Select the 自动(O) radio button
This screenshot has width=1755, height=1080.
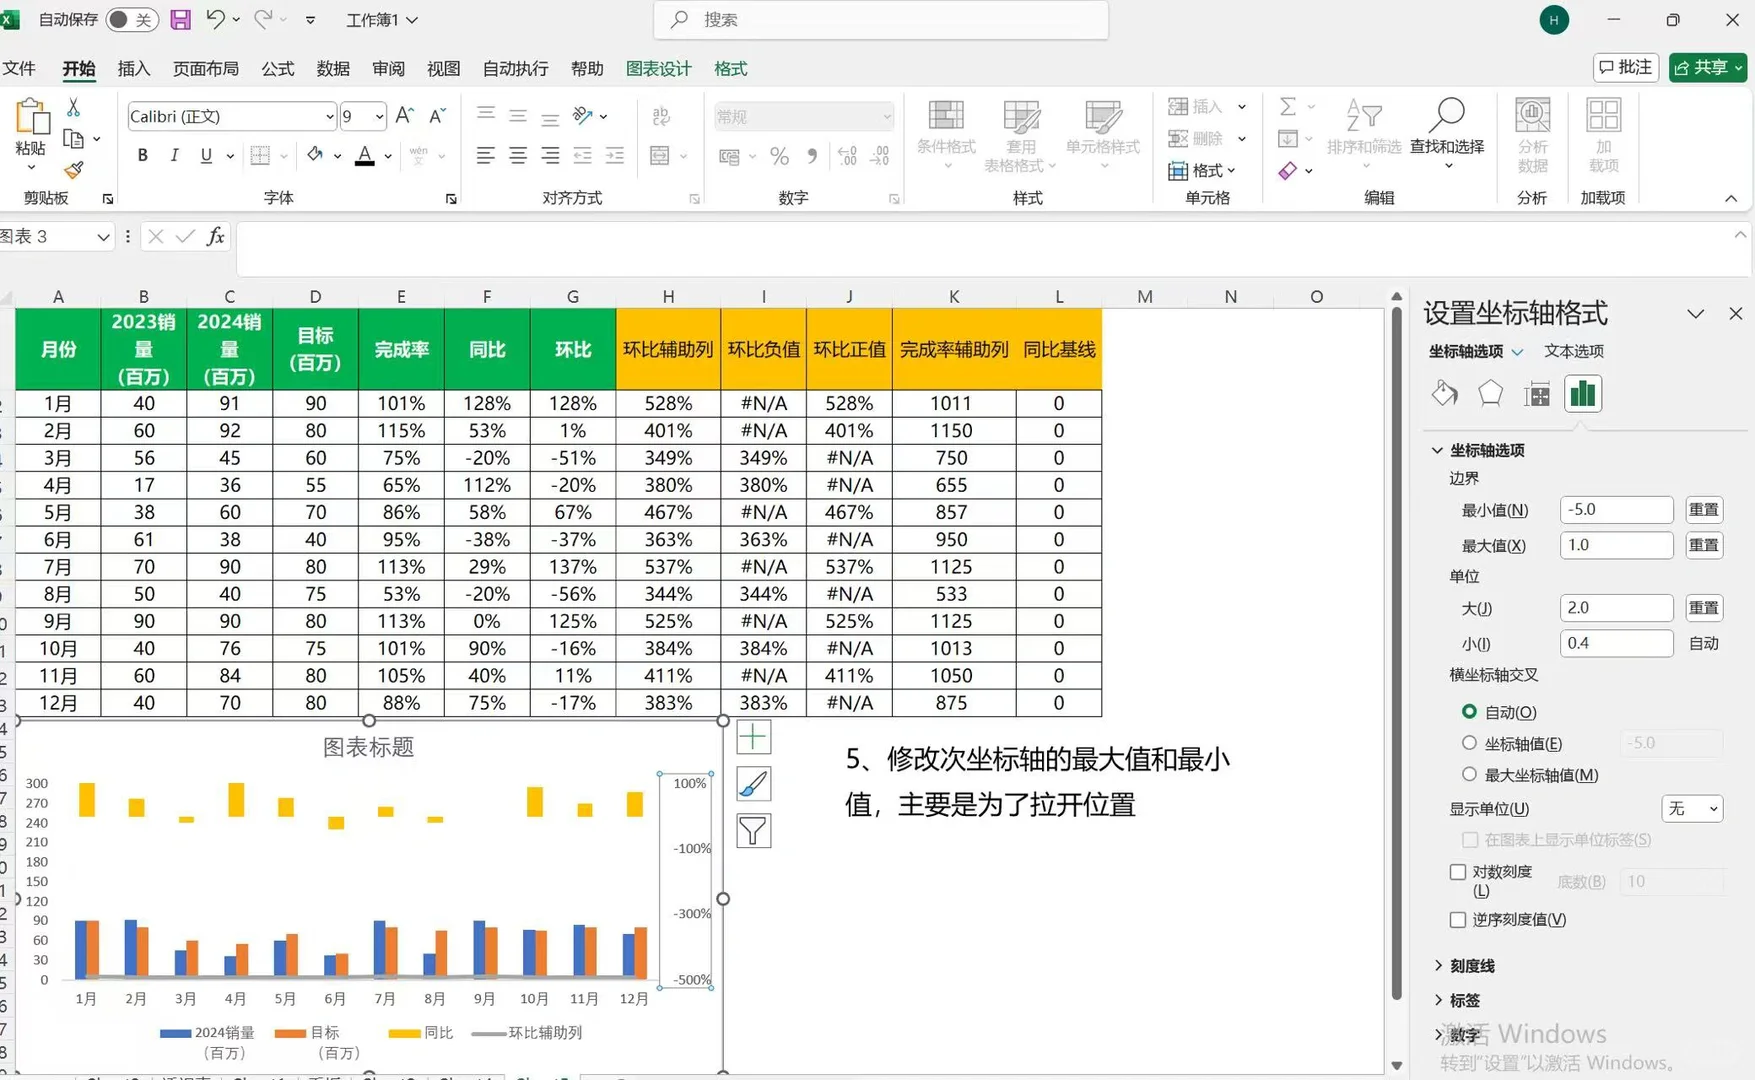1469,712
